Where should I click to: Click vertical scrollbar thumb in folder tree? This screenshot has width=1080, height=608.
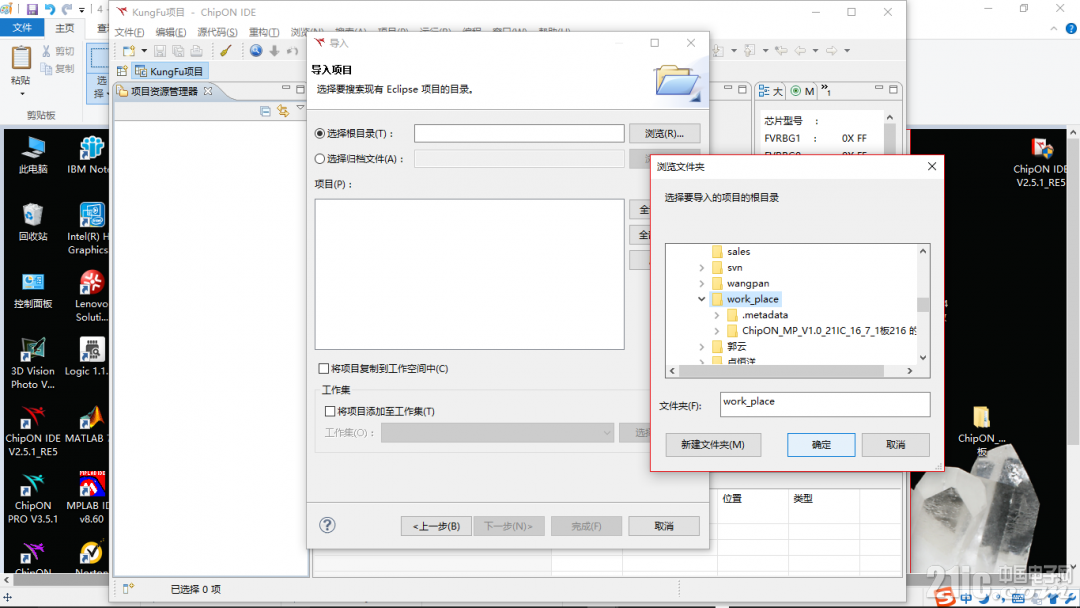coord(923,304)
